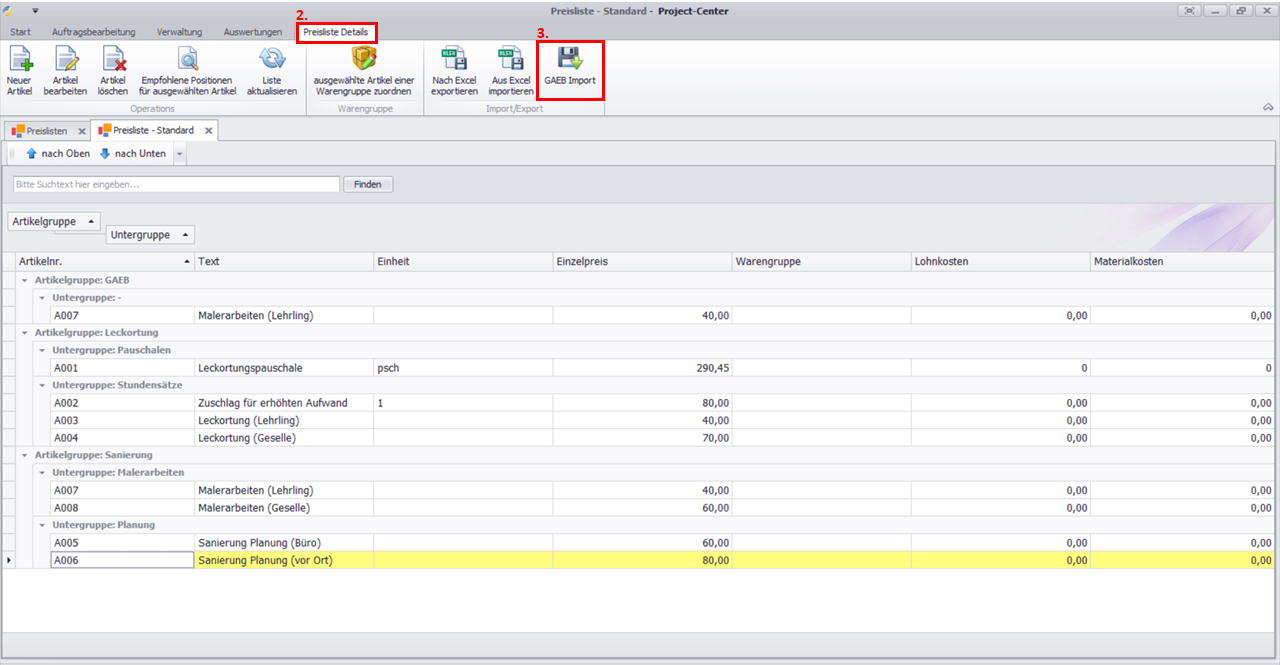This screenshot has width=1280, height=665.
Task: Switch to the Auftragsbearbeitung ribbon tab
Action: pos(93,32)
